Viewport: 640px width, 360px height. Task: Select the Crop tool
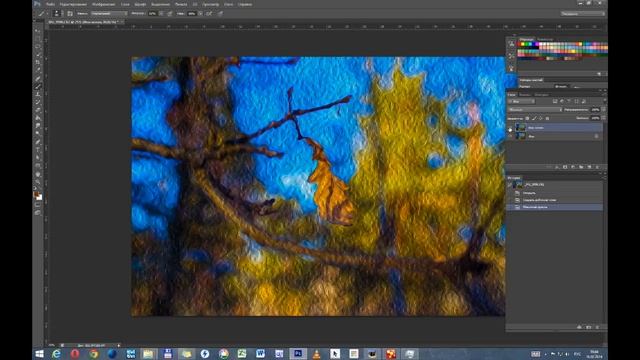point(38,62)
